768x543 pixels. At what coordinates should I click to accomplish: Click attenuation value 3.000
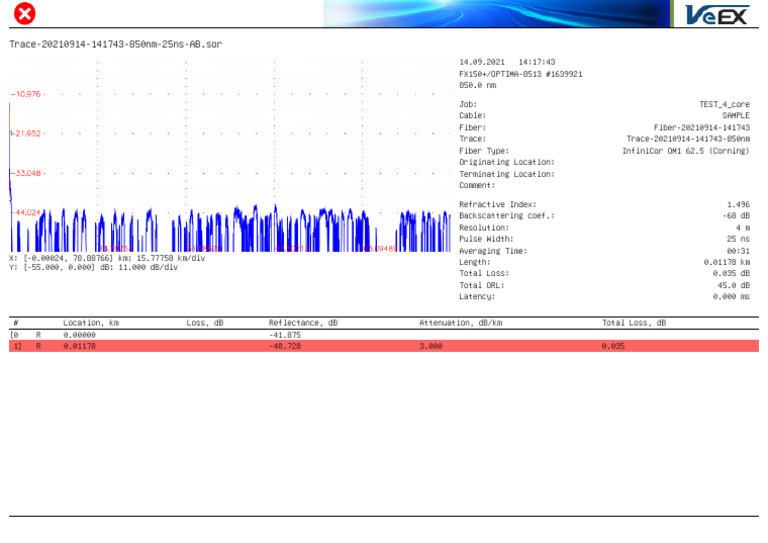431,346
